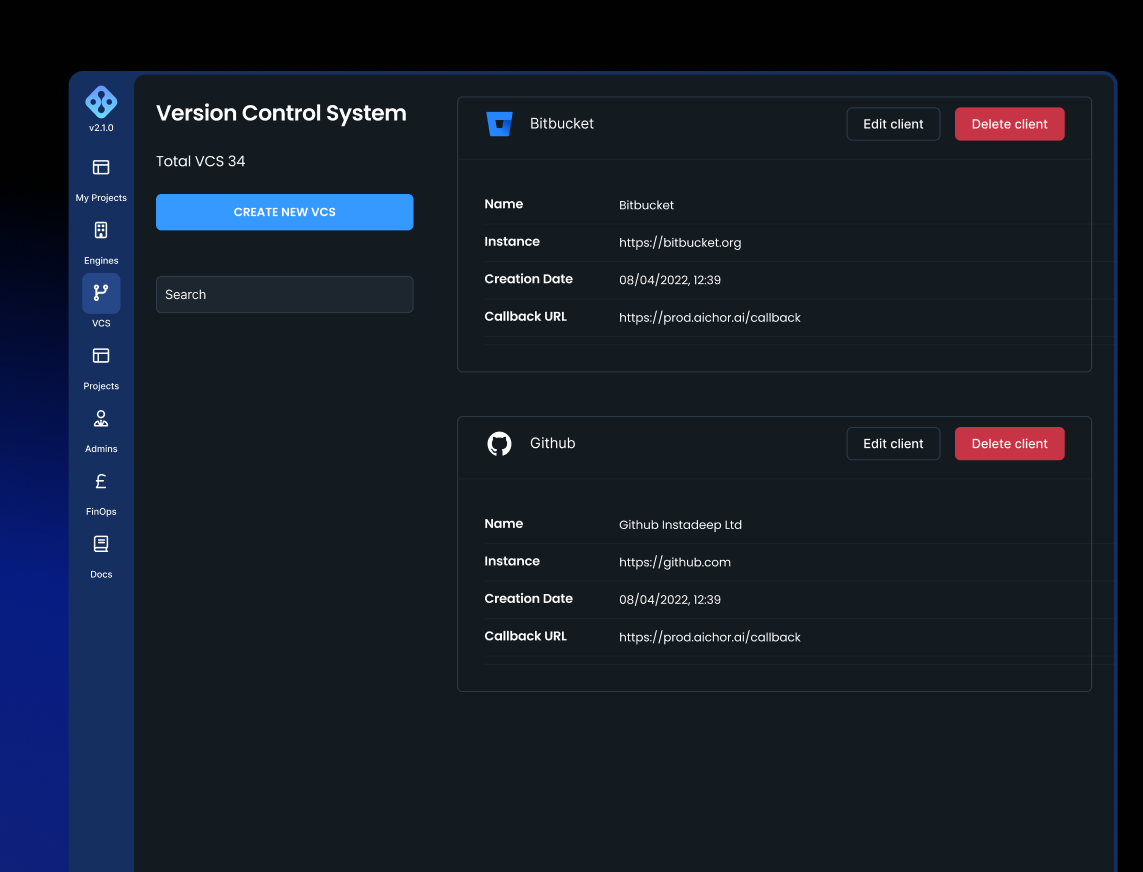Edit the Bitbucket client
Screen dimensions: 1143x872
pos(893,124)
